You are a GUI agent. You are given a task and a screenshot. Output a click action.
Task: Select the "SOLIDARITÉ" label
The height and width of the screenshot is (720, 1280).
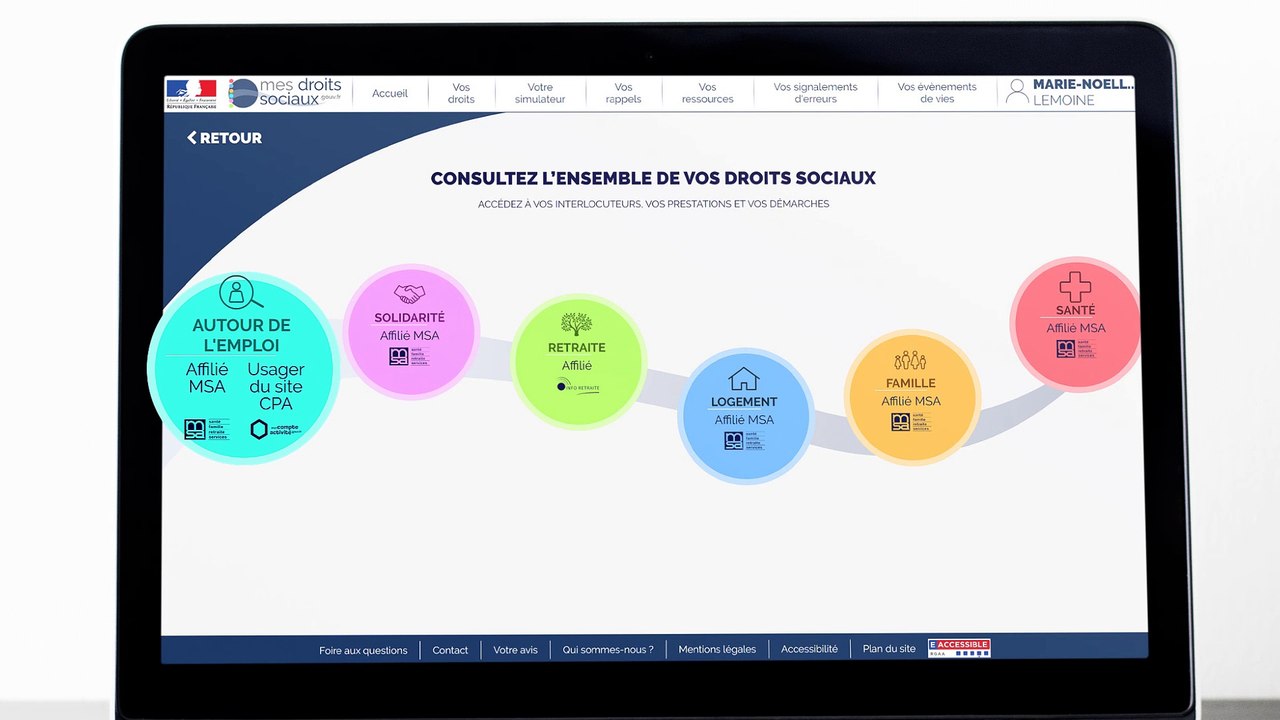point(410,318)
